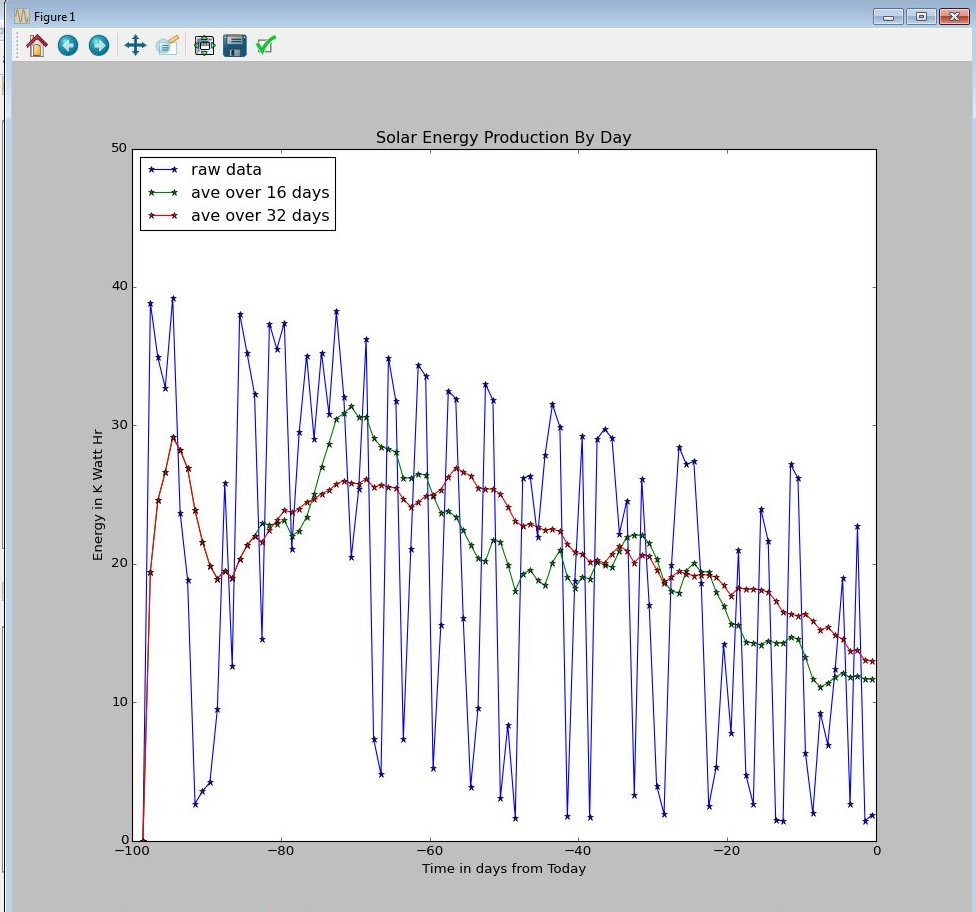Minimize the Figure 1 window

point(888,17)
